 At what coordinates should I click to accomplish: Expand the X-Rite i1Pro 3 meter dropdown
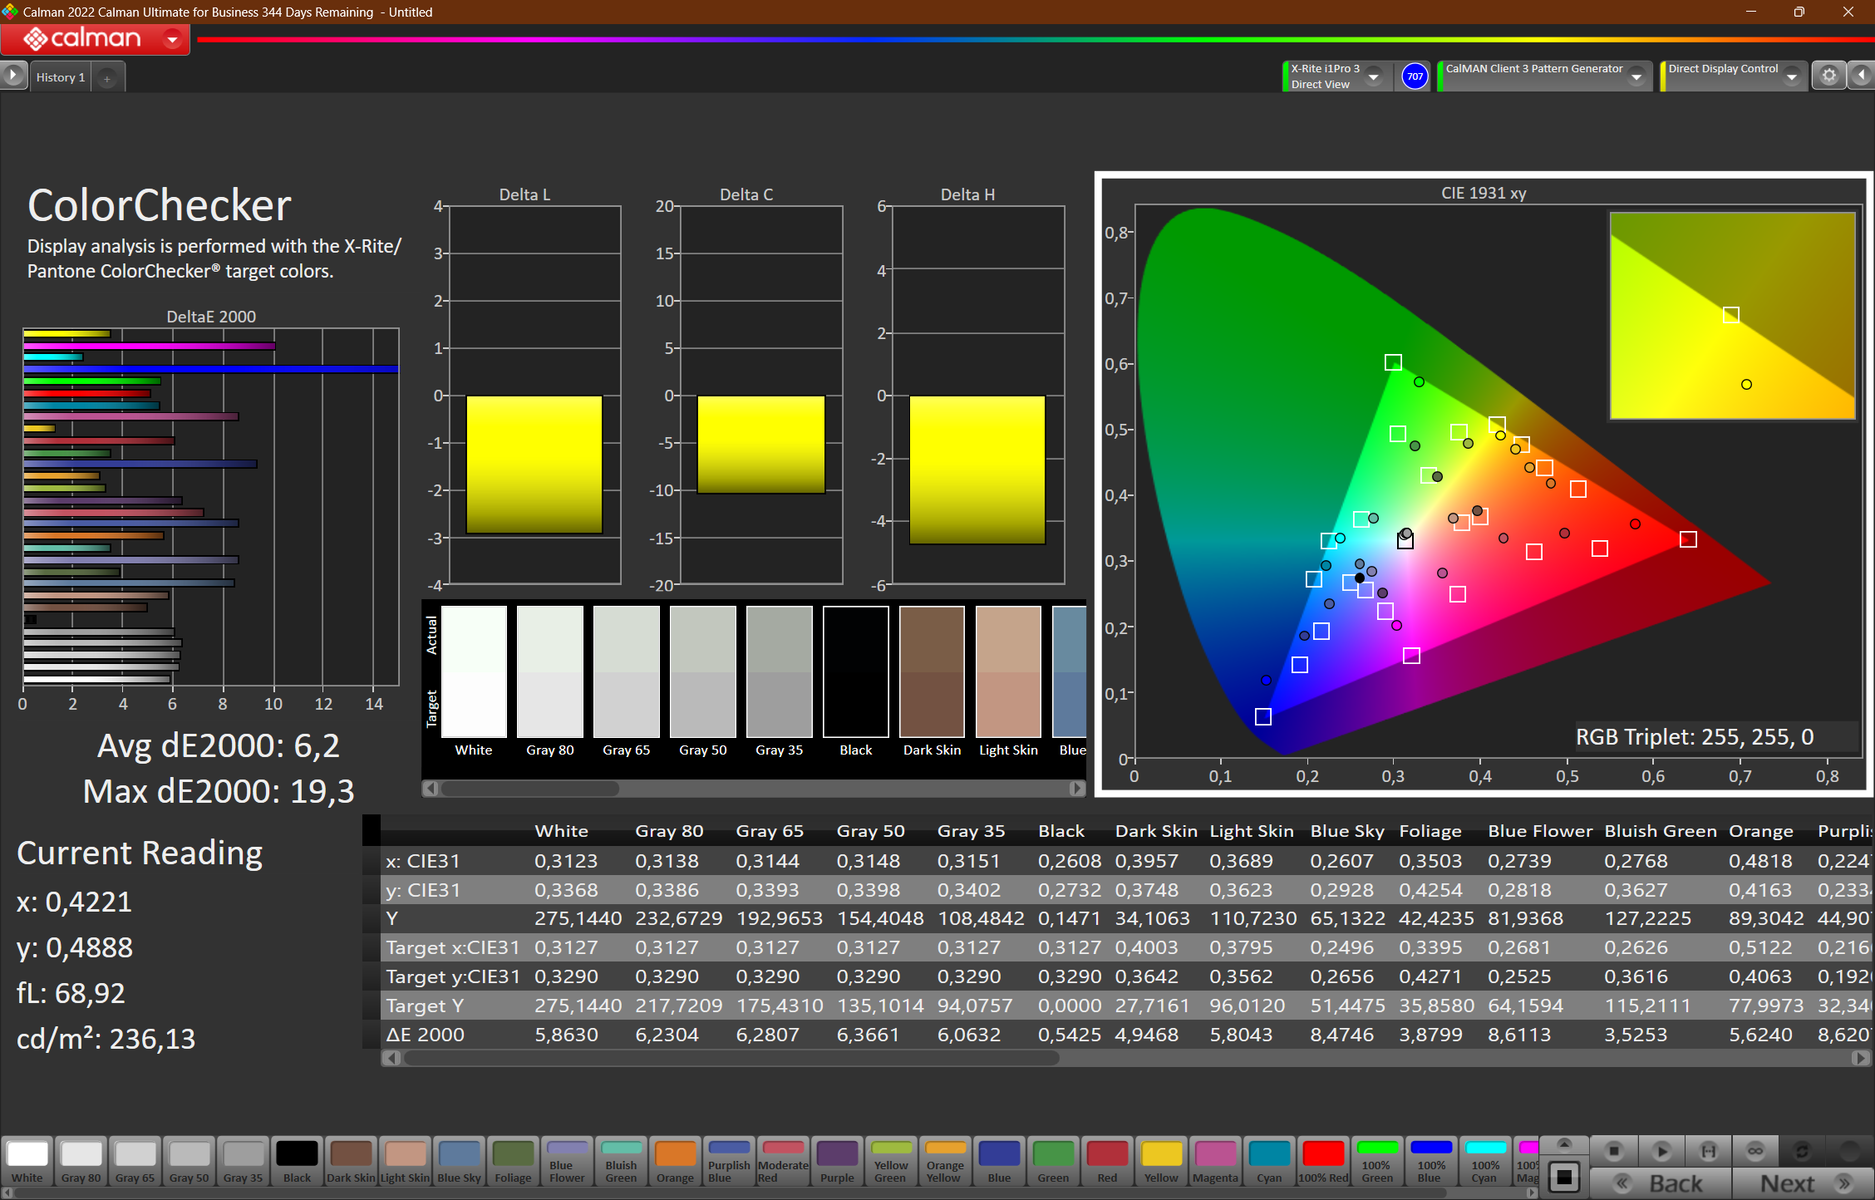1374,77
